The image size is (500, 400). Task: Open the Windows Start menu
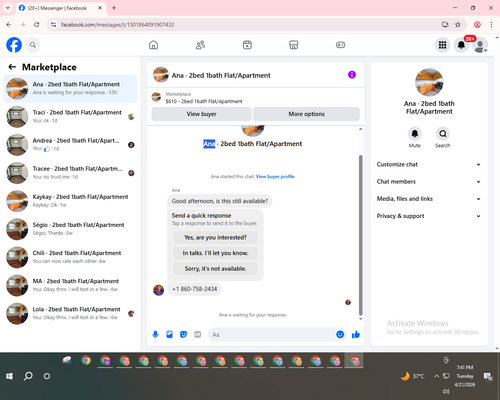tap(10, 376)
